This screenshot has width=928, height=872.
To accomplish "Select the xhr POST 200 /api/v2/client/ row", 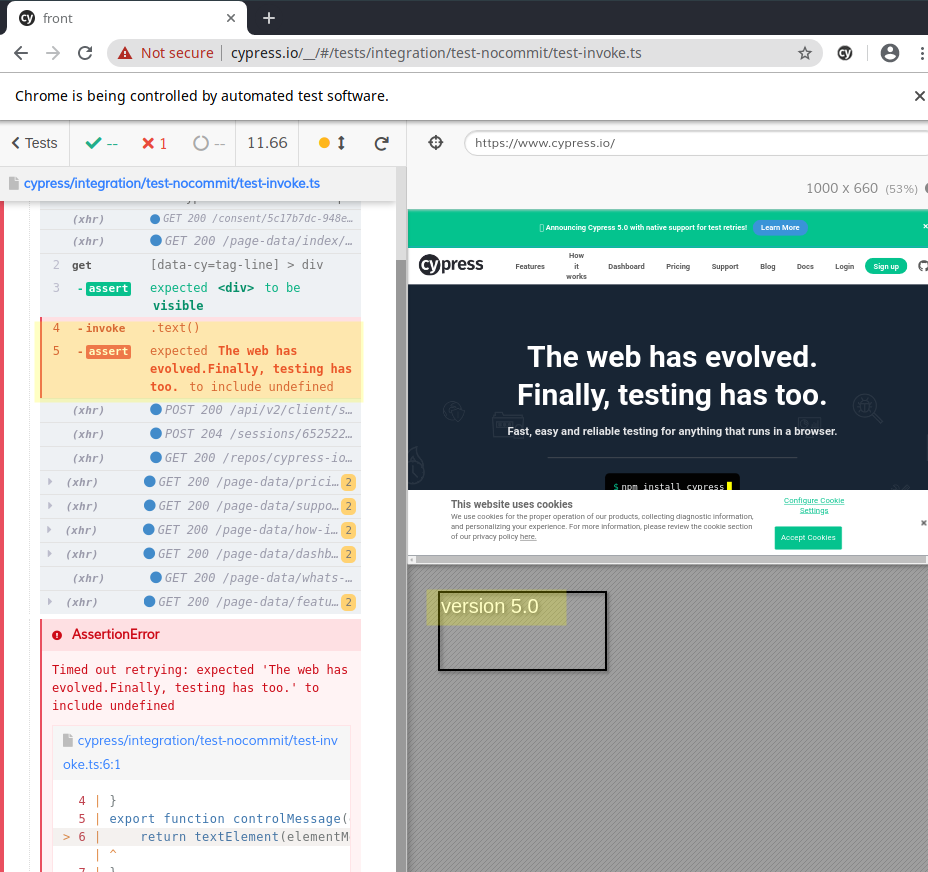I will tap(200, 410).
